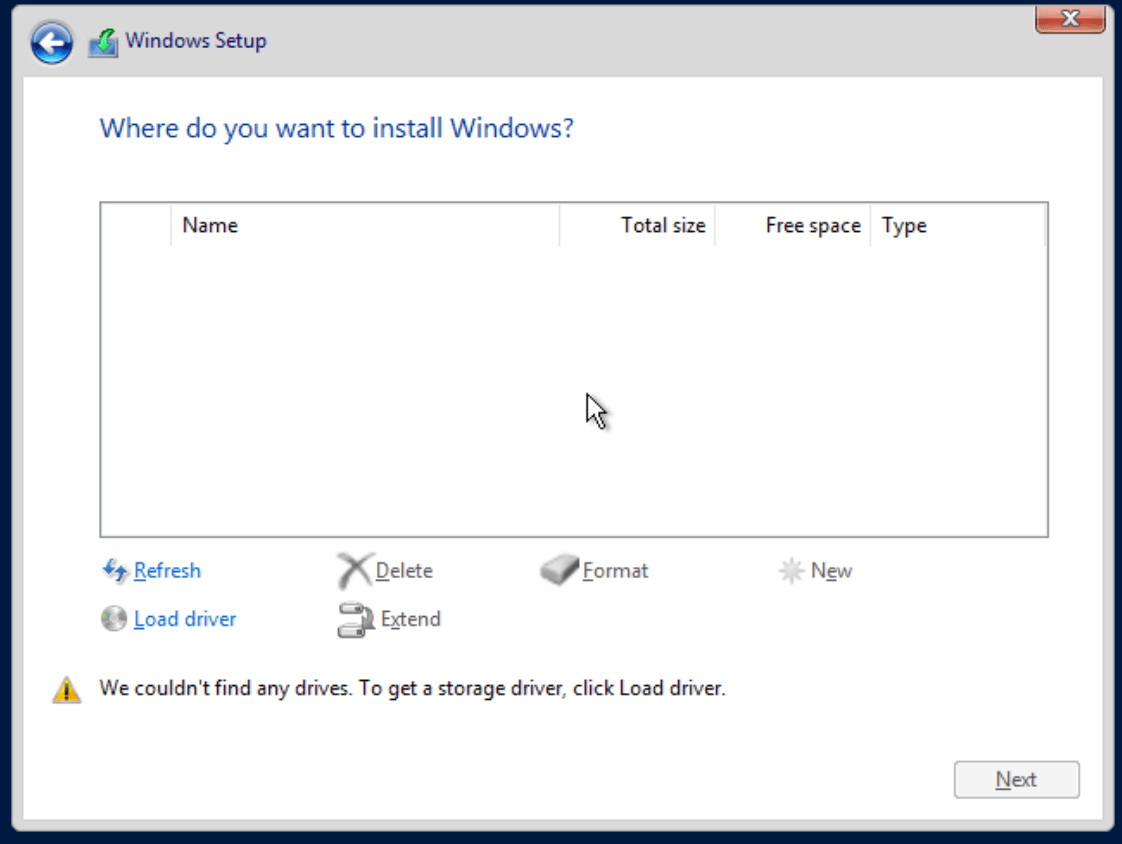Click the Delete link text
The height and width of the screenshot is (844, 1122).
[406, 570]
